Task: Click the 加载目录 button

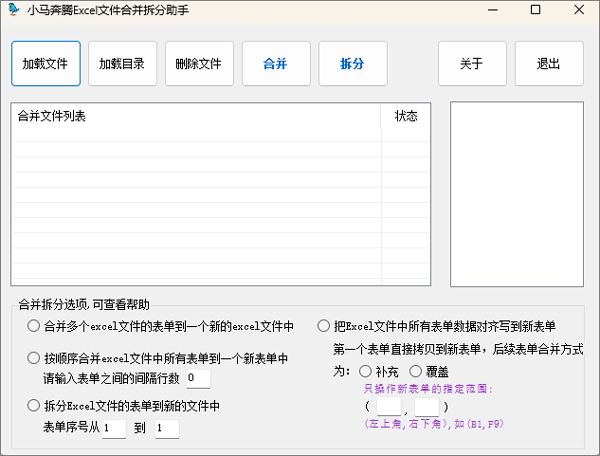Action: point(122,64)
